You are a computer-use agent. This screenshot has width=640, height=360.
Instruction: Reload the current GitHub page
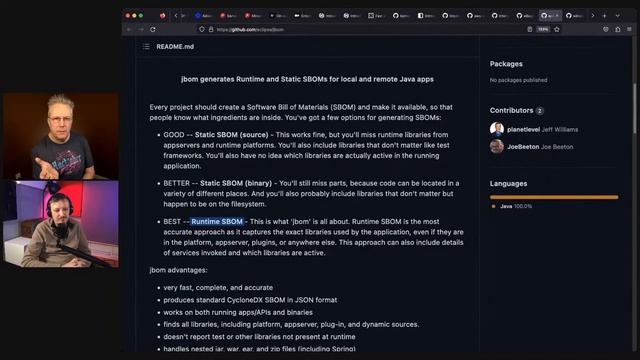click(153, 29)
